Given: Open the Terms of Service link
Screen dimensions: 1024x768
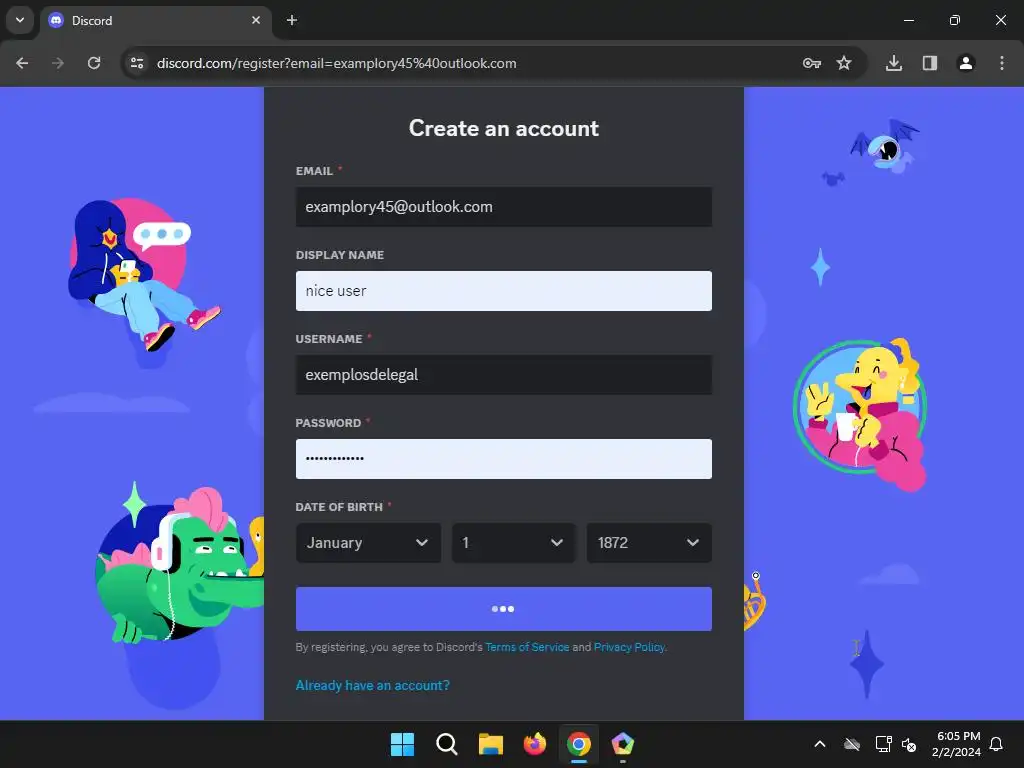Looking at the screenshot, I should (527, 647).
